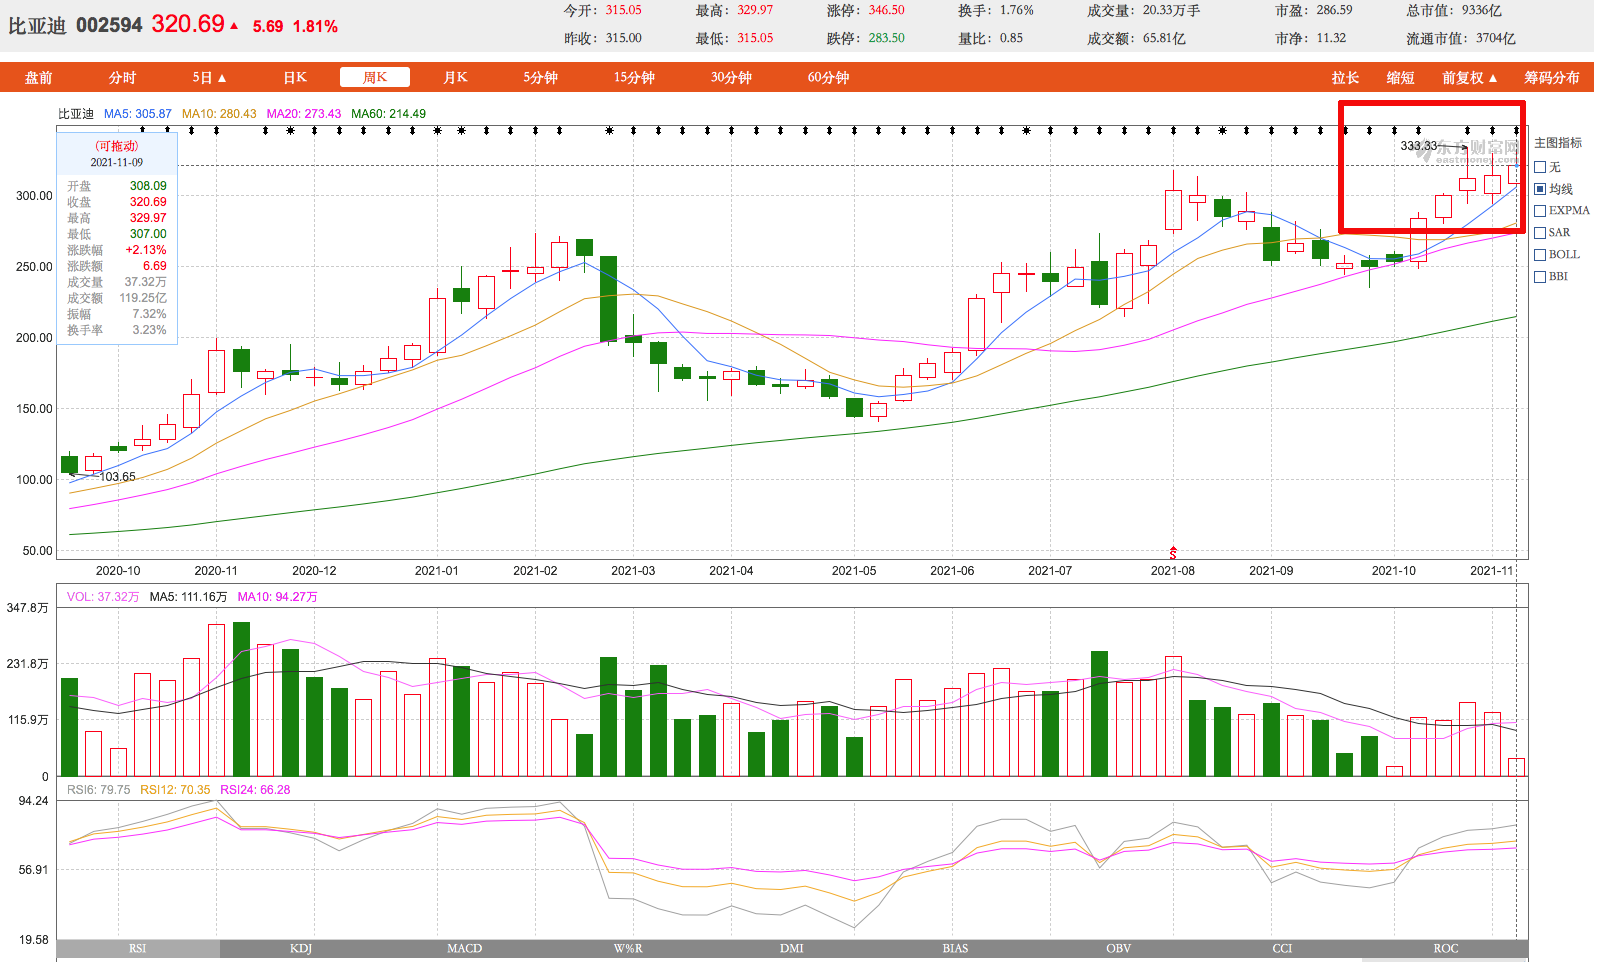Click the 1.81% change percentage
1600x962 pixels.
315,26
